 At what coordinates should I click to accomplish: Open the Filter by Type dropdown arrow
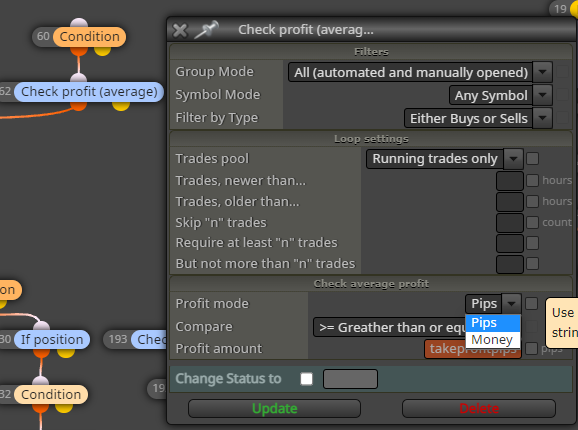(x=542, y=118)
